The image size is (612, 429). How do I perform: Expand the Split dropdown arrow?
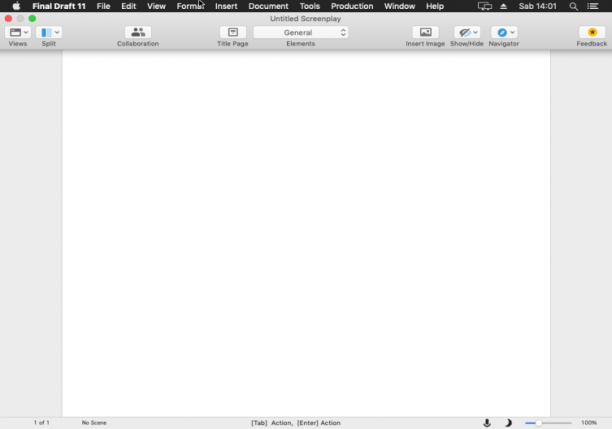pos(57,32)
